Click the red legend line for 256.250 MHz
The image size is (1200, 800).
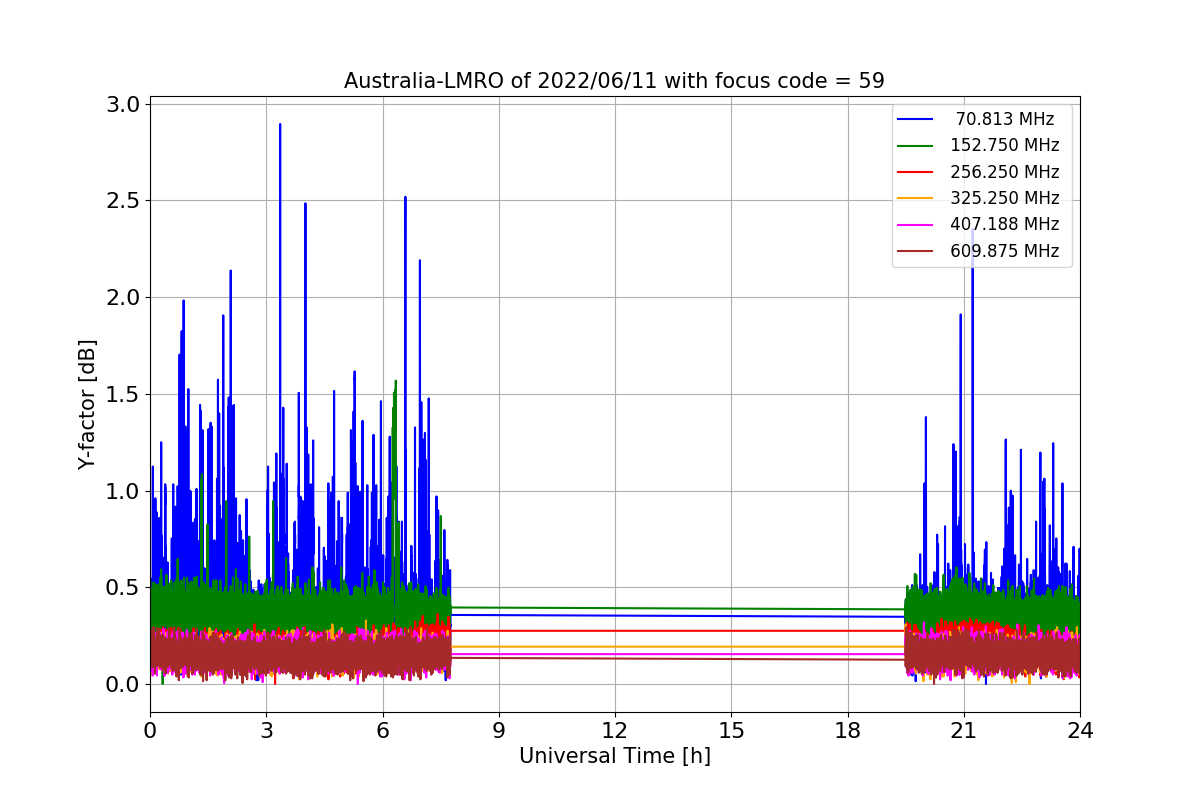pyautogui.click(x=915, y=172)
